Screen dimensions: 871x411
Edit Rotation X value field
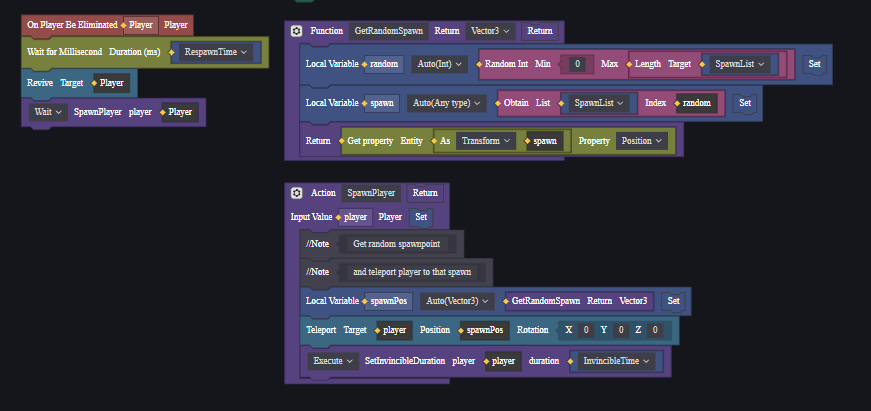point(586,330)
